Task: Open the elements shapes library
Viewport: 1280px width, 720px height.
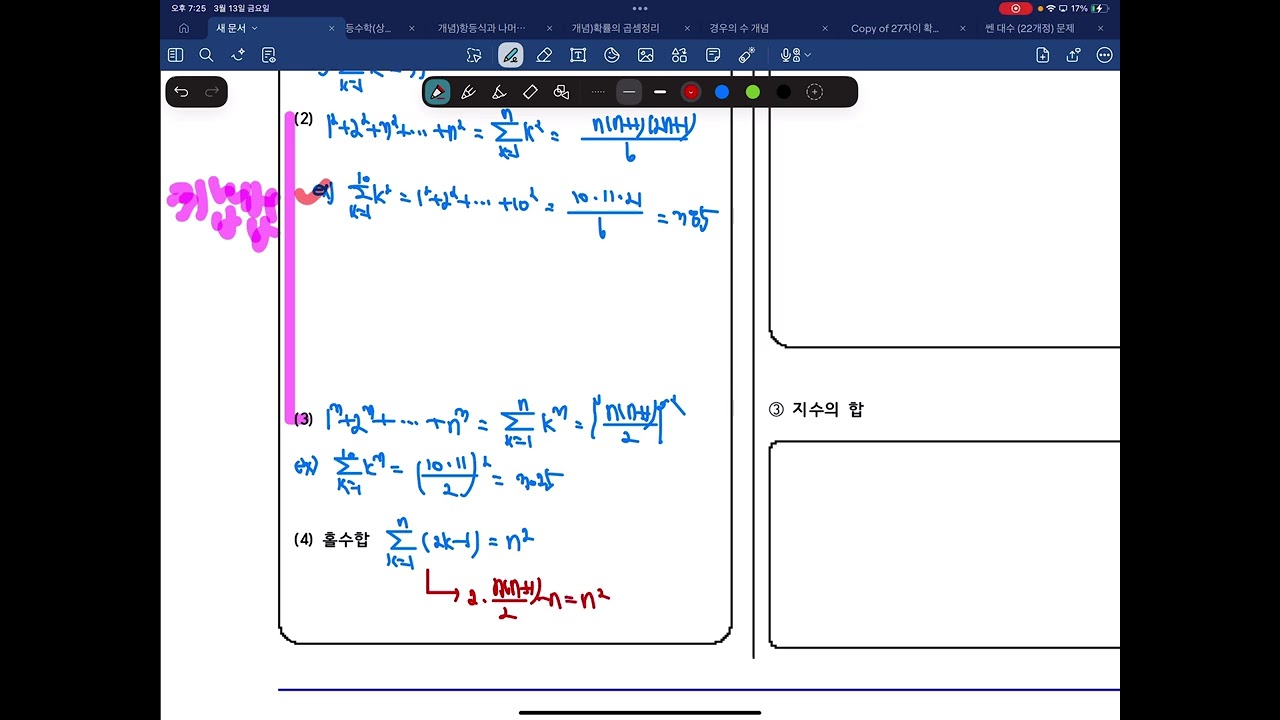Action: click(680, 55)
